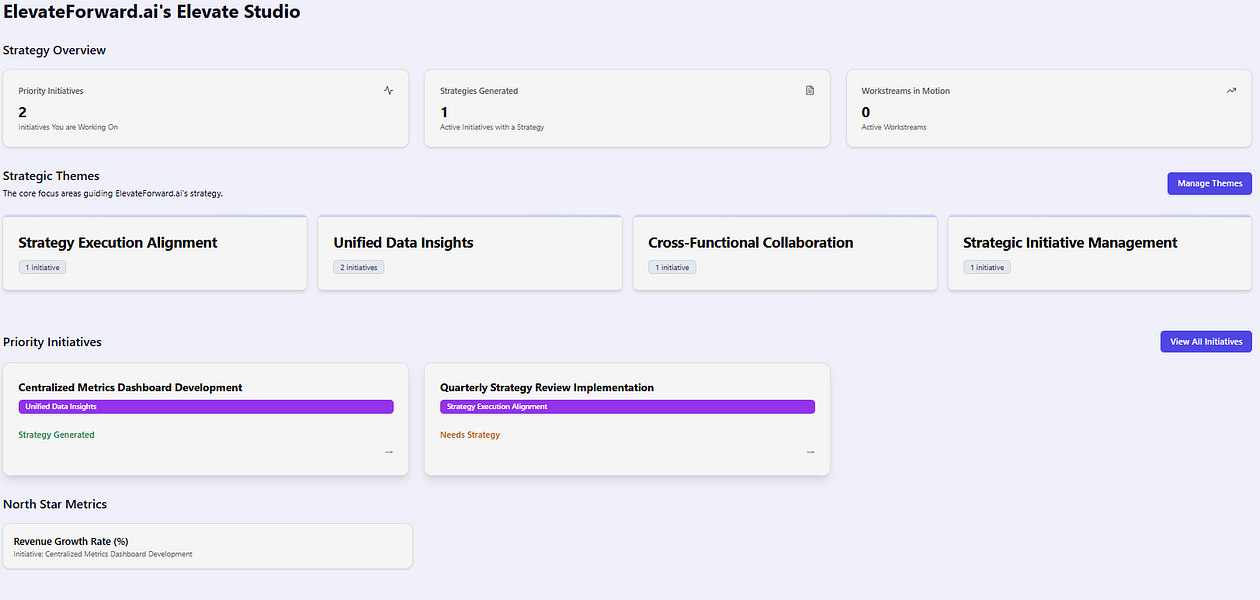Select Centralized Metrics Dashboard Development initiative title
The image size is (1260, 600).
130,387
